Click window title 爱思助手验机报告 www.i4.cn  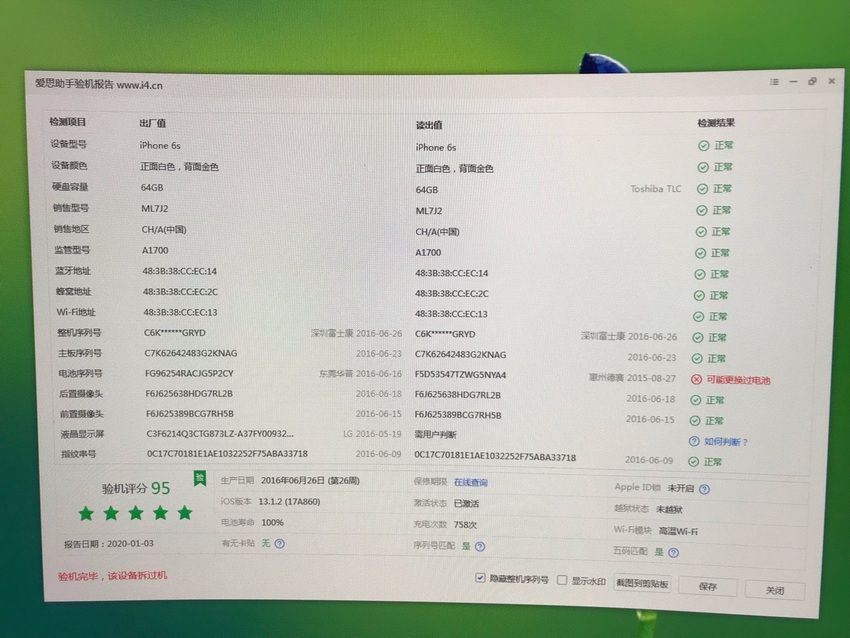click(99, 85)
